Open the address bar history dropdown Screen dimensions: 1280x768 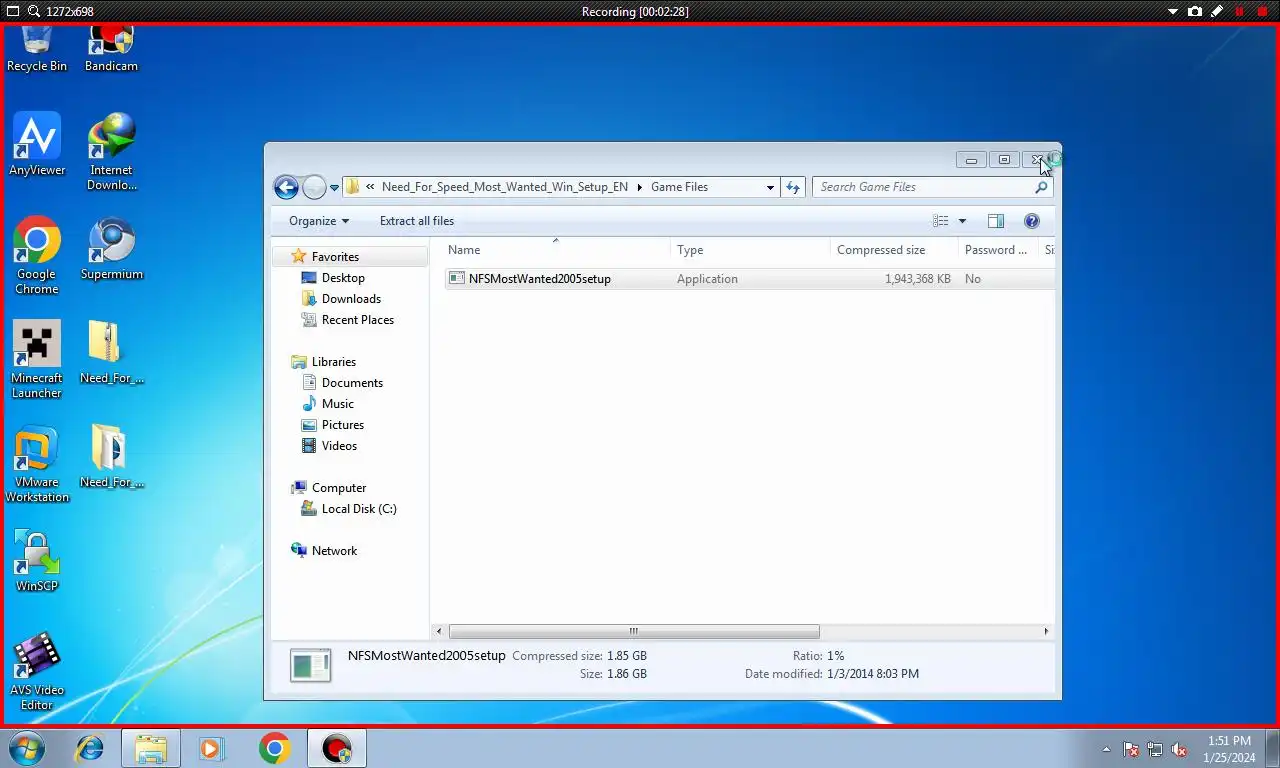pos(770,187)
